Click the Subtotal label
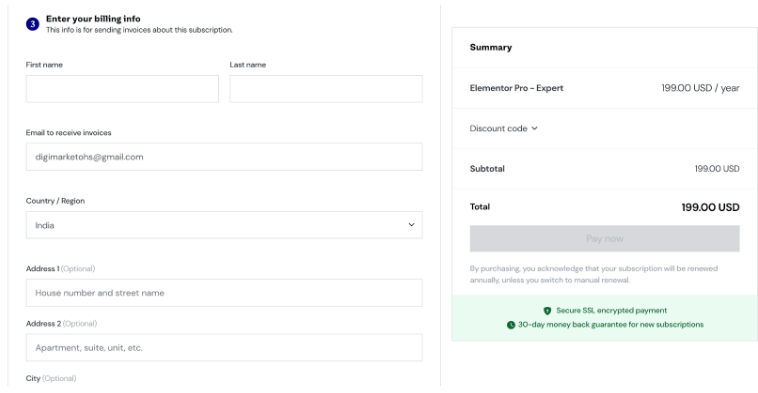This screenshot has height=393, width=758. (x=487, y=169)
